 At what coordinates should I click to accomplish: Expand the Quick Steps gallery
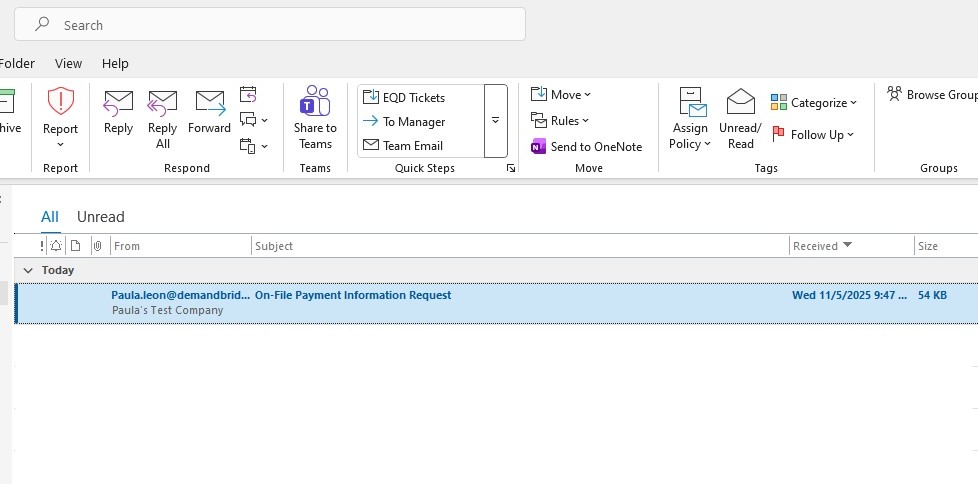click(x=496, y=120)
